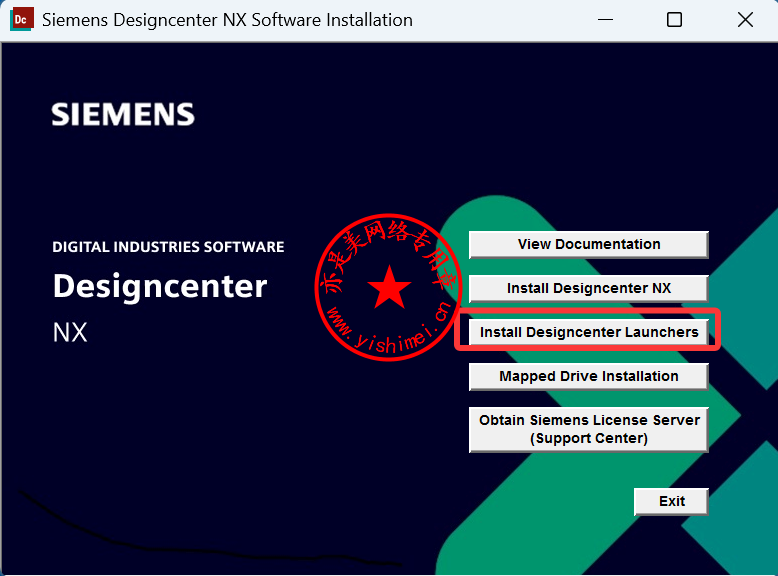Open View Documentation
Viewport: 778px width, 576px height.
point(588,244)
